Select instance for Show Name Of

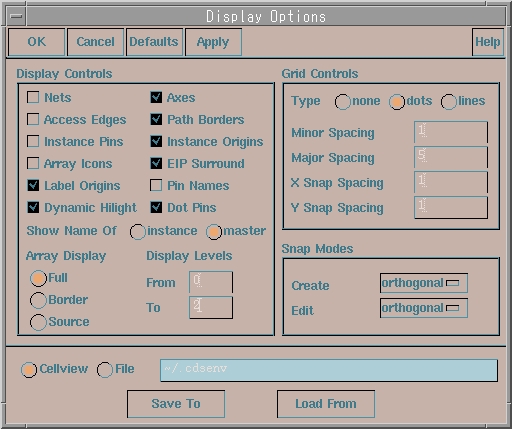137,232
